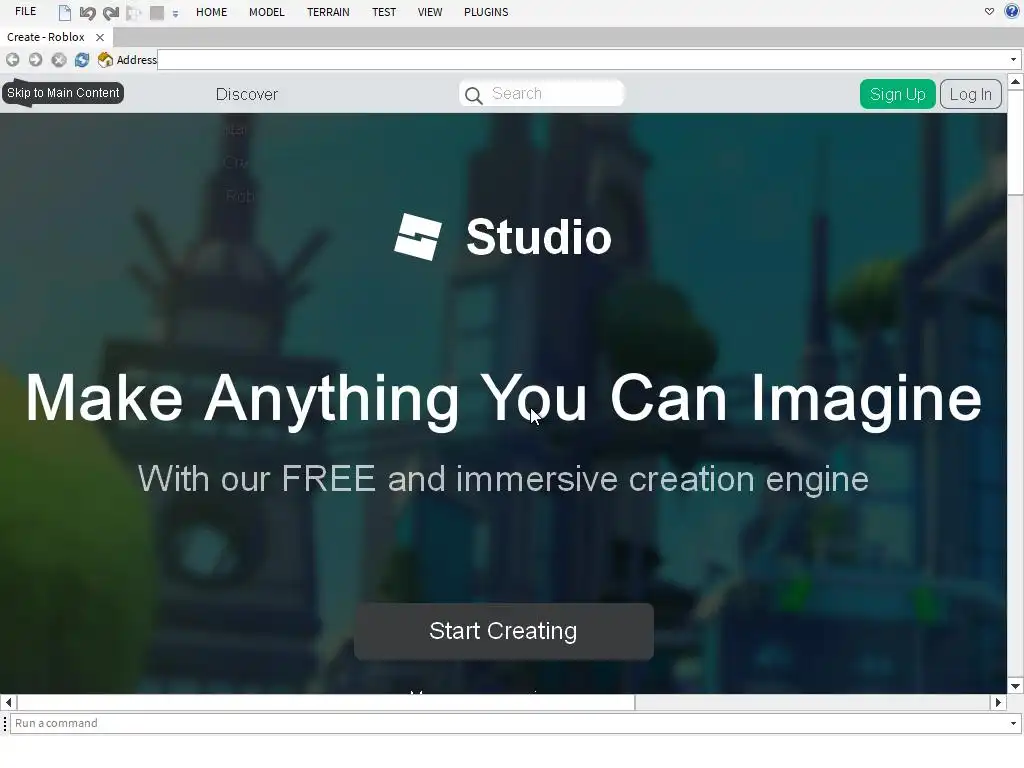1024x768 pixels.
Task: Refresh the page with the reload icon
Action: coord(82,59)
